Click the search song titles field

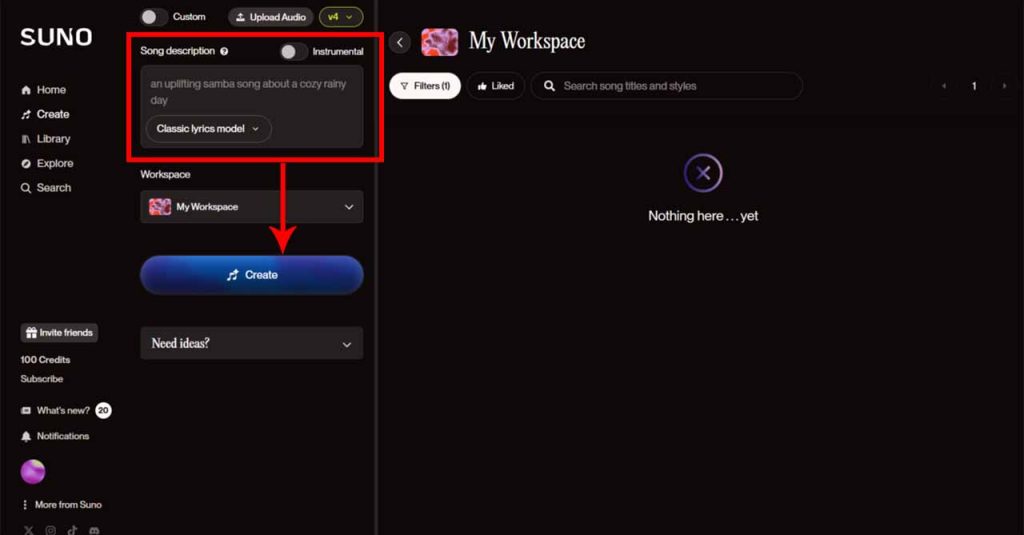tap(667, 86)
